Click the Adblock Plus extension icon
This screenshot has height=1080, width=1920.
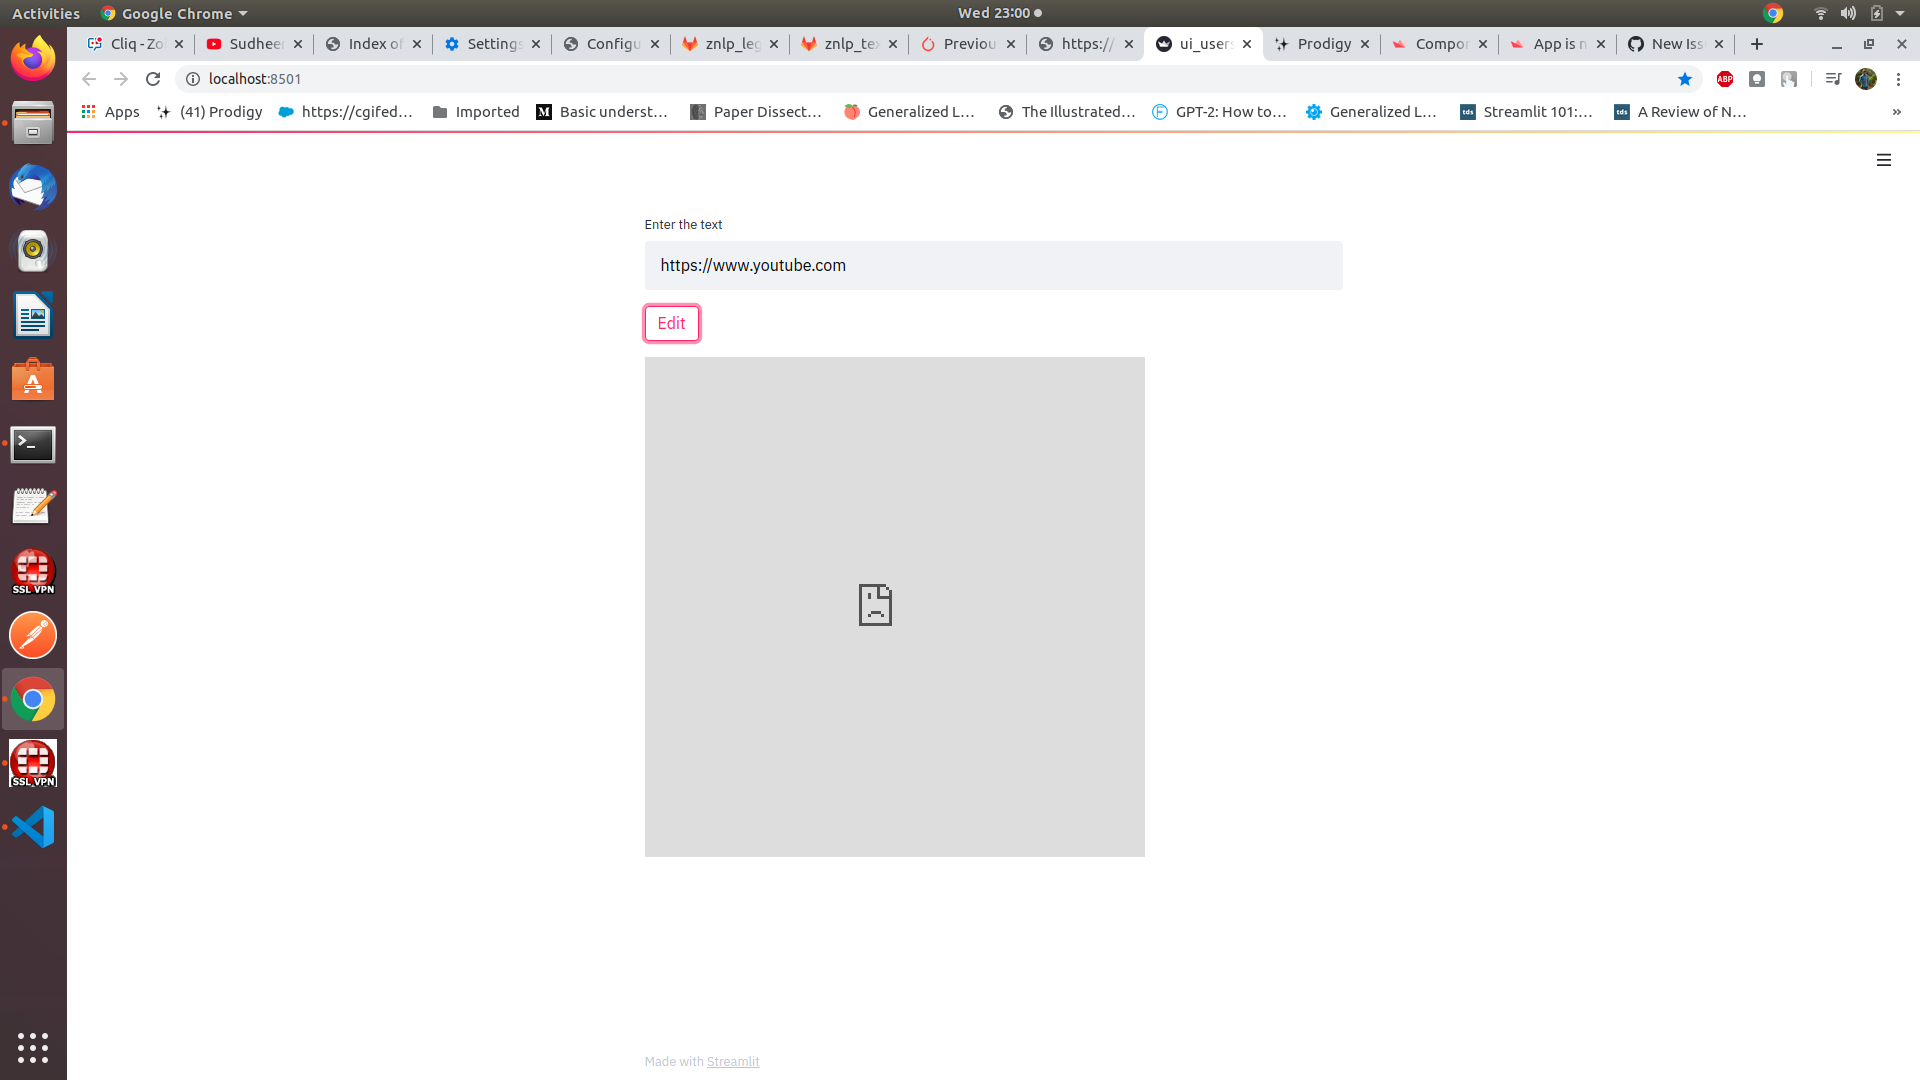point(1724,79)
